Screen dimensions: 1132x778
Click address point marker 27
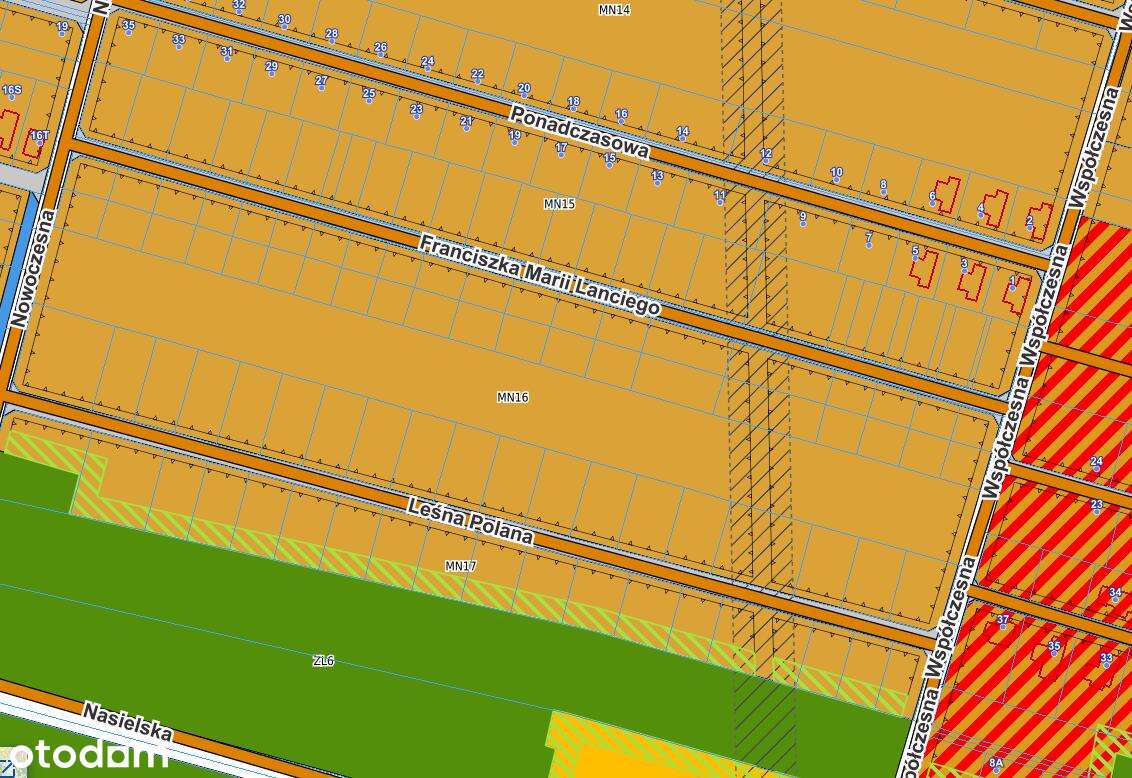(321, 82)
